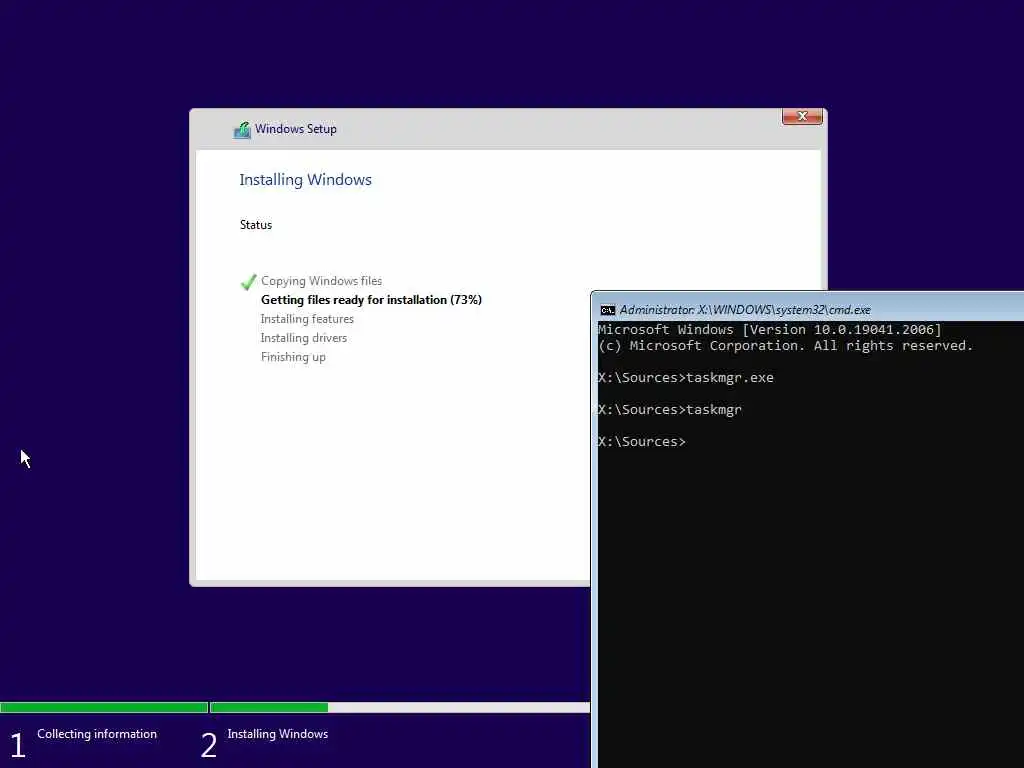Viewport: 1024px width, 768px height.
Task: Click the 'Status' label
Action: pos(255,225)
